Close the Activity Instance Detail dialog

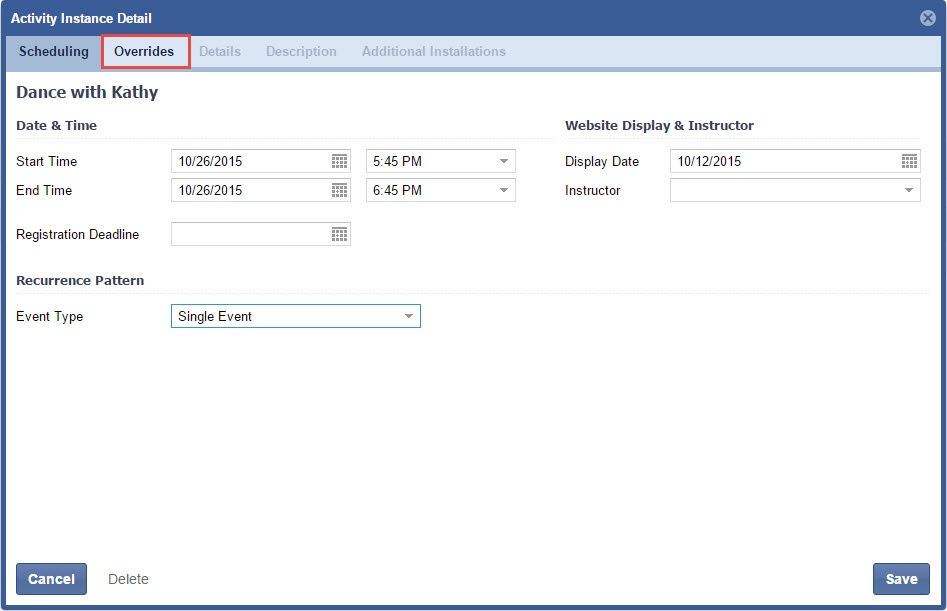tap(927, 18)
